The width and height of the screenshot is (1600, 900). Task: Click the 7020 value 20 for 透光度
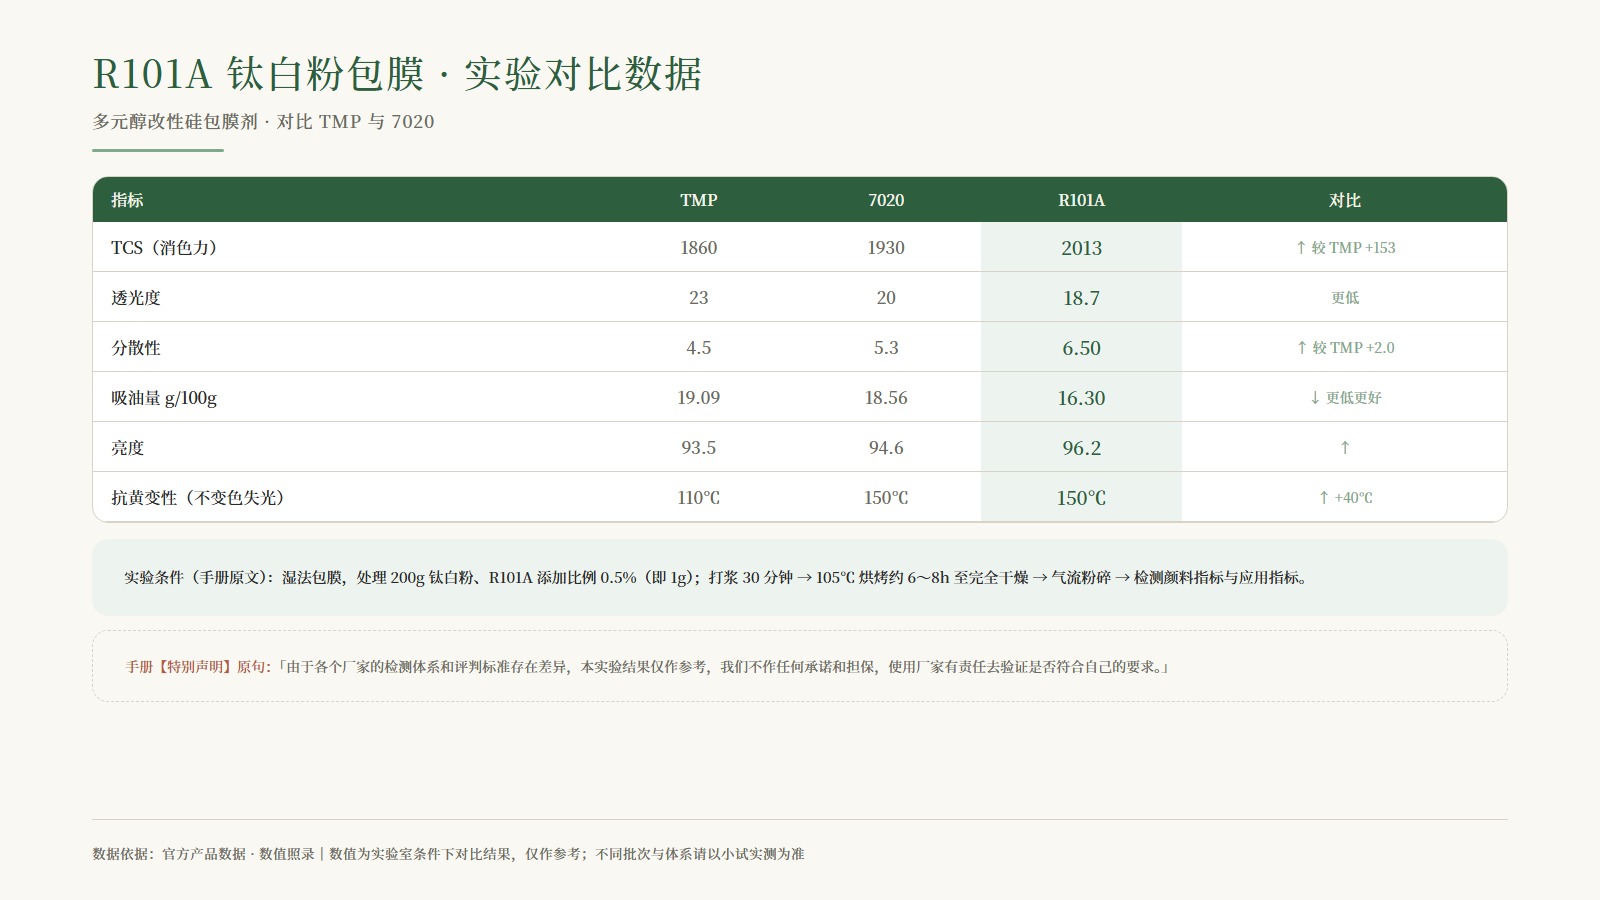[x=886, y=297]
